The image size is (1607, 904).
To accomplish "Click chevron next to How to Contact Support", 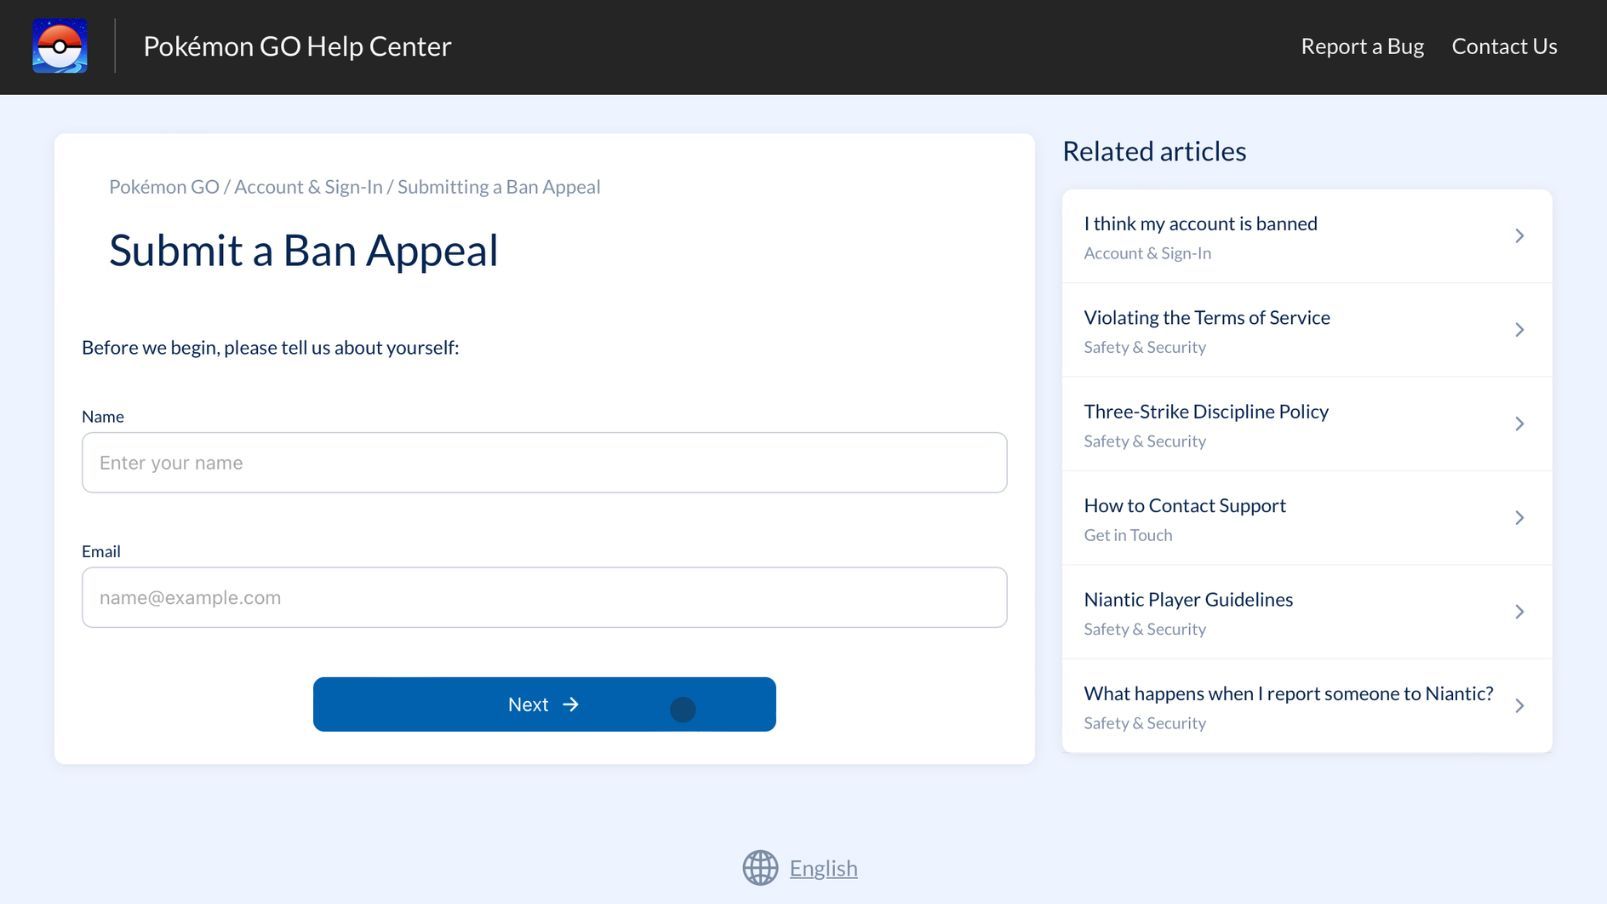I will point(1519,518).
